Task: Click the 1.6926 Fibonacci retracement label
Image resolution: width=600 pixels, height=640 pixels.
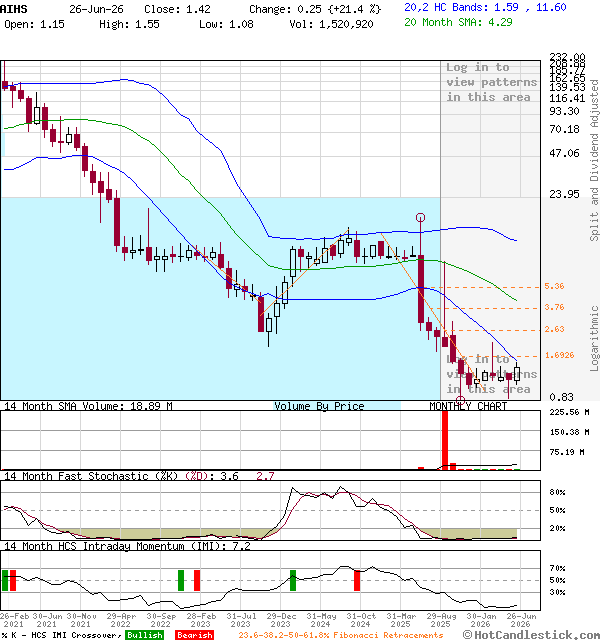Action: coord(559,355)
